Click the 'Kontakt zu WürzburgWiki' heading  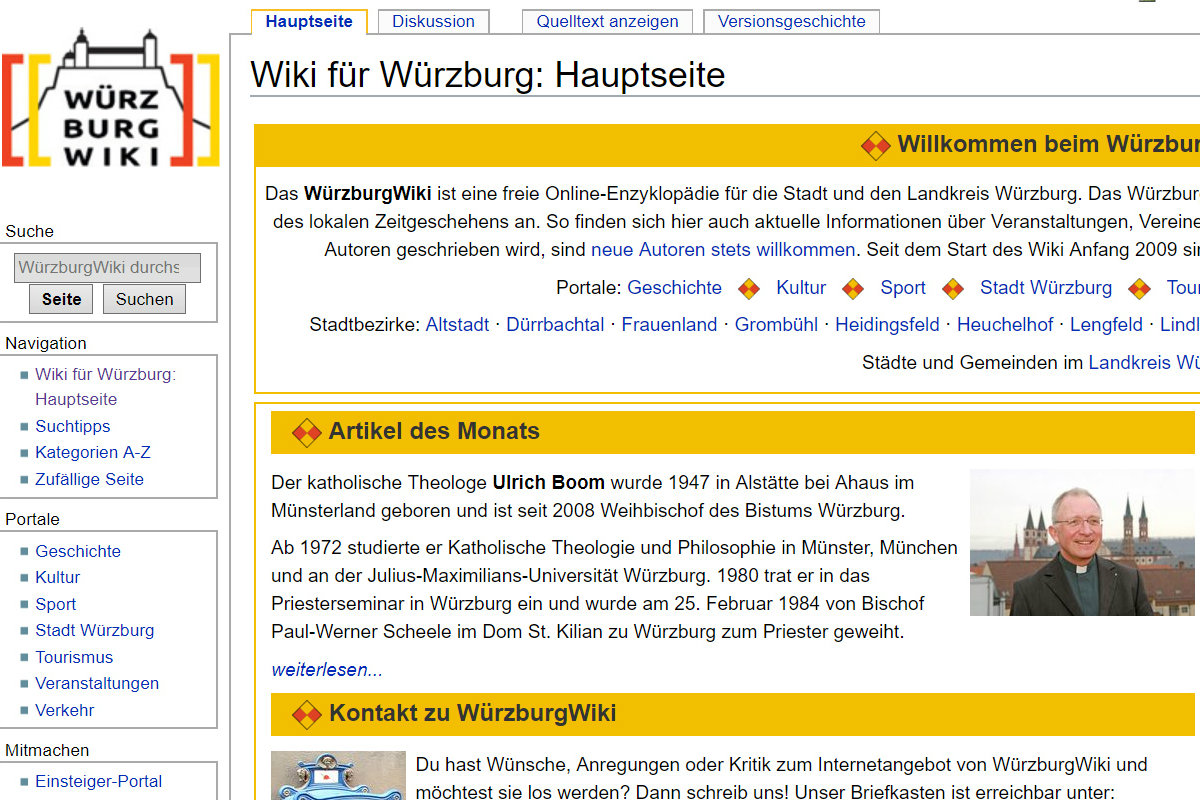coord(472,713)
